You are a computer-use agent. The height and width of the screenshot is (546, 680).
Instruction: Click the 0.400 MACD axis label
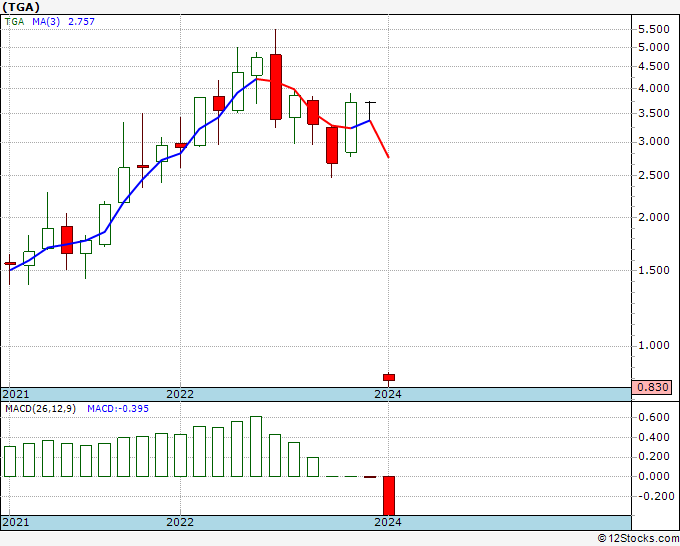coord(654,438)
